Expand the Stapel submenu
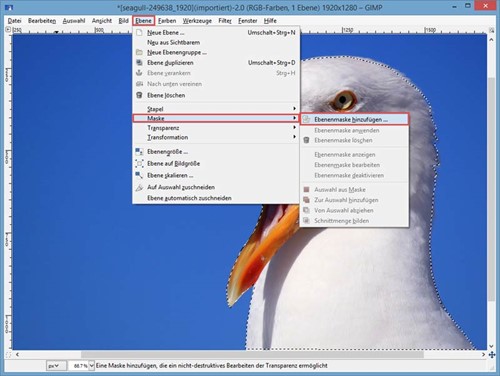This screenshot has height=376, width=500. (216, 109)
